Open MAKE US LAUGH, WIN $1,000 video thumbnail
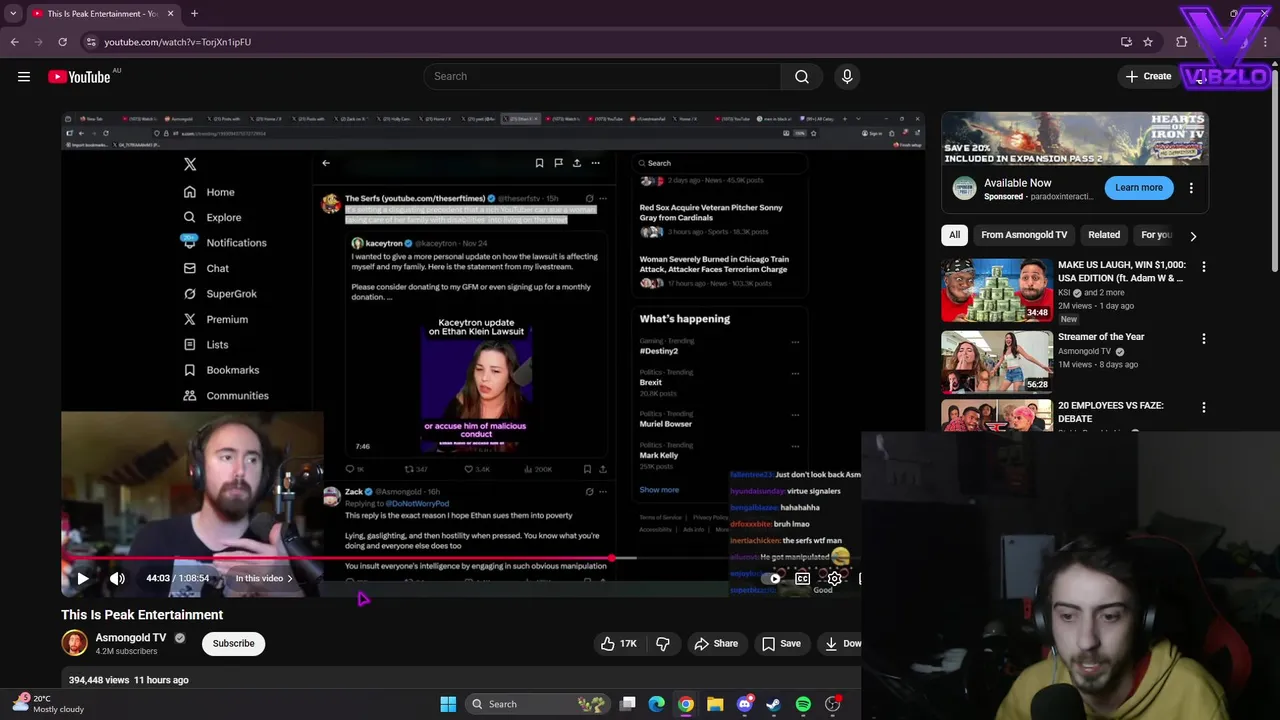The image size is (1280, 720). (997, 290)
